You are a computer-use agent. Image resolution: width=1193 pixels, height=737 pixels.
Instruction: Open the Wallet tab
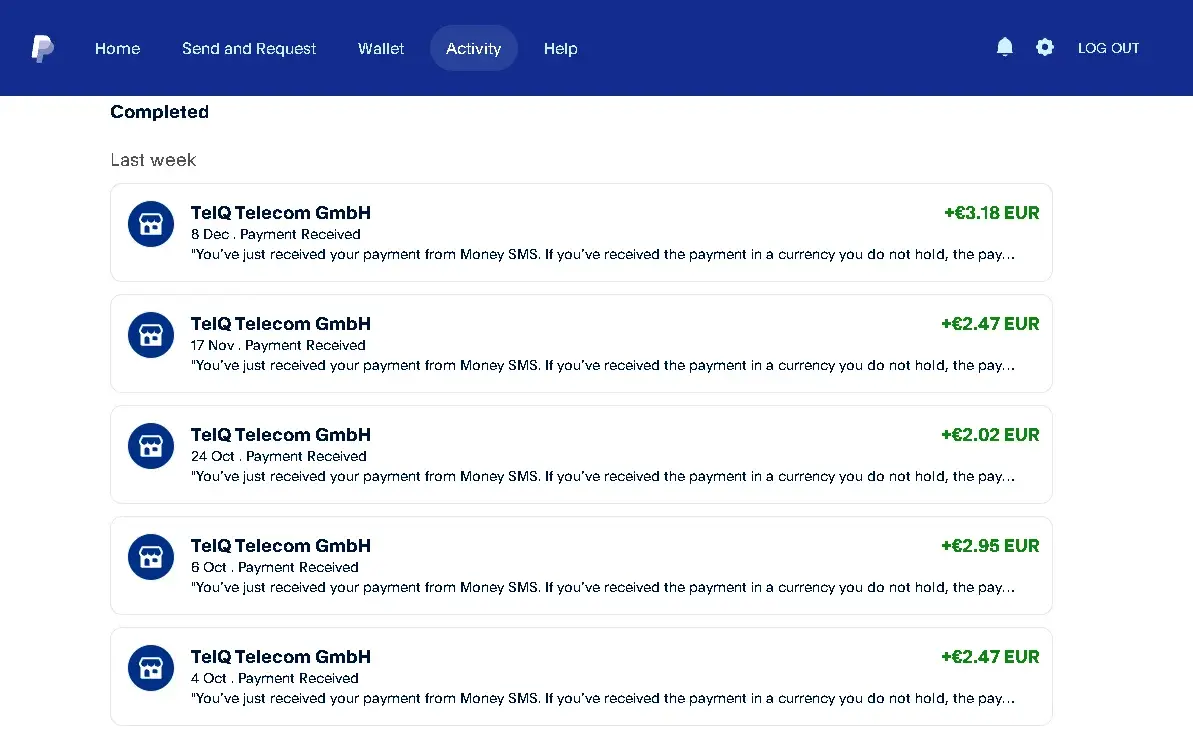tap(380, 49)
